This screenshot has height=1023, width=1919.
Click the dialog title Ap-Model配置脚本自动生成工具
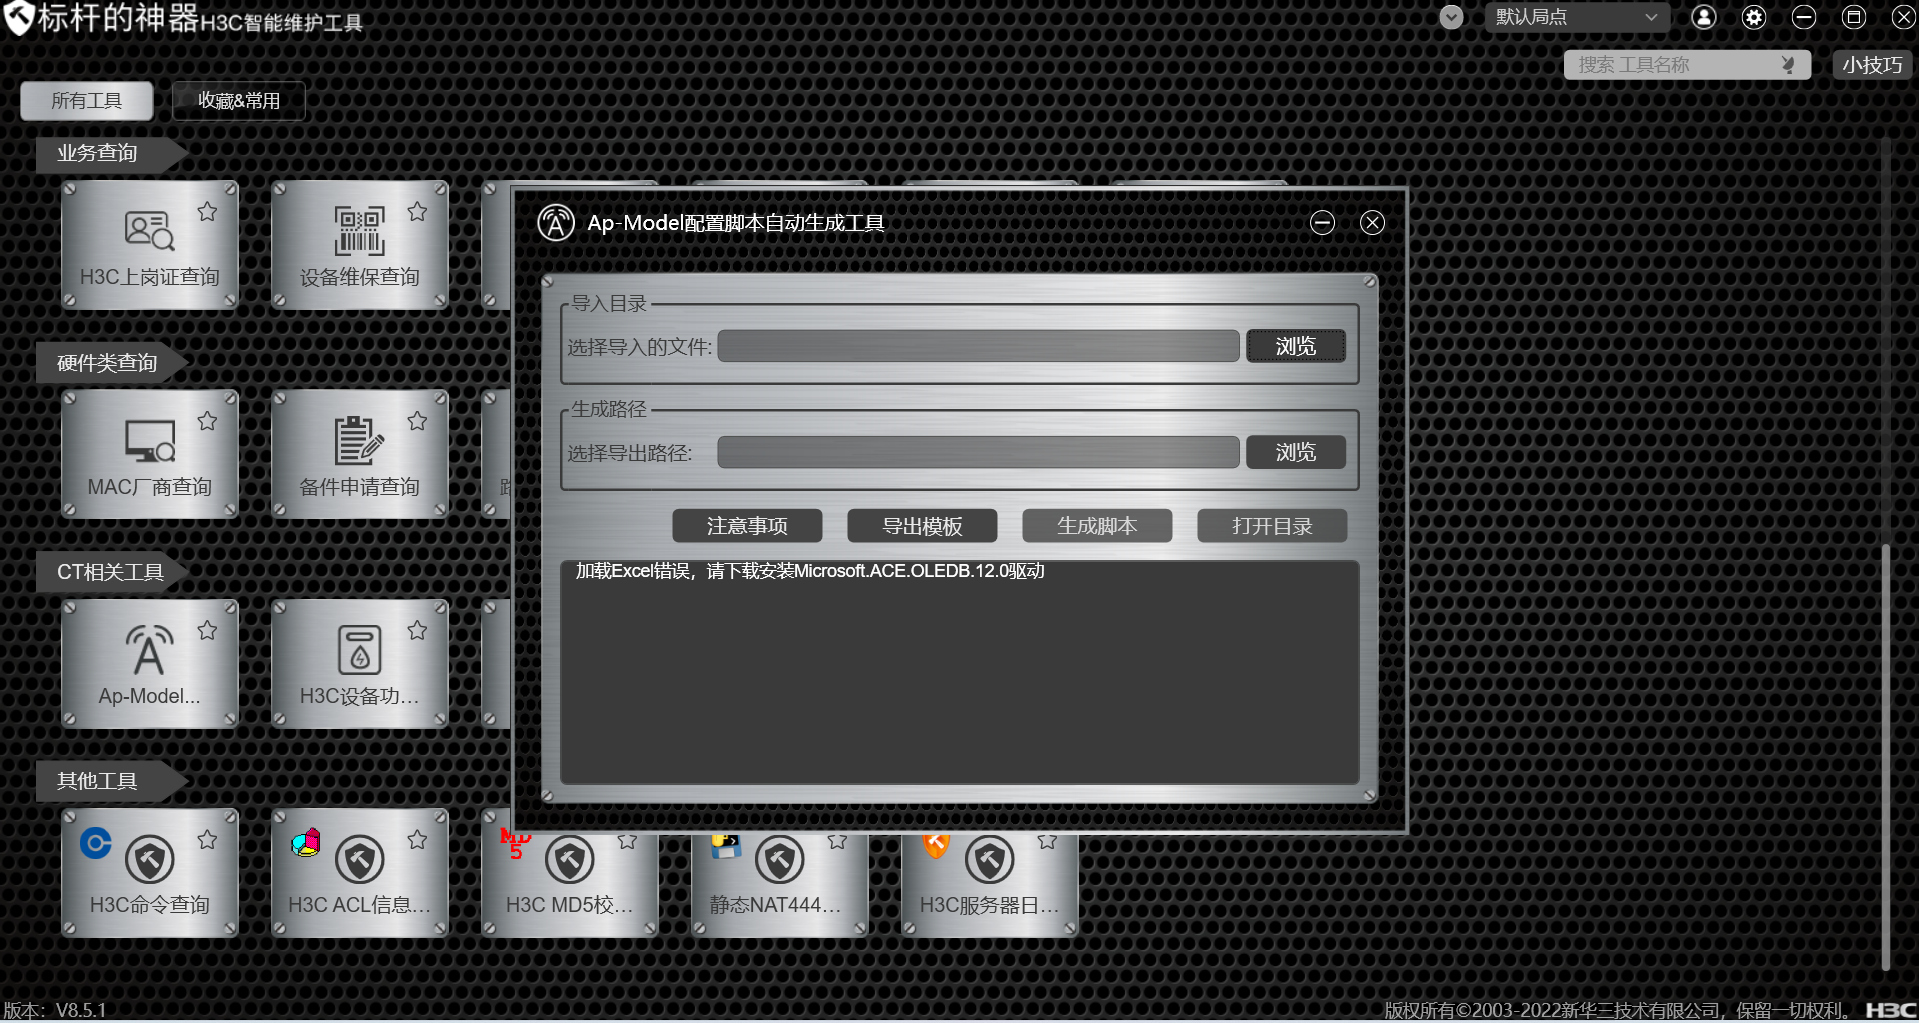[735, 223]
